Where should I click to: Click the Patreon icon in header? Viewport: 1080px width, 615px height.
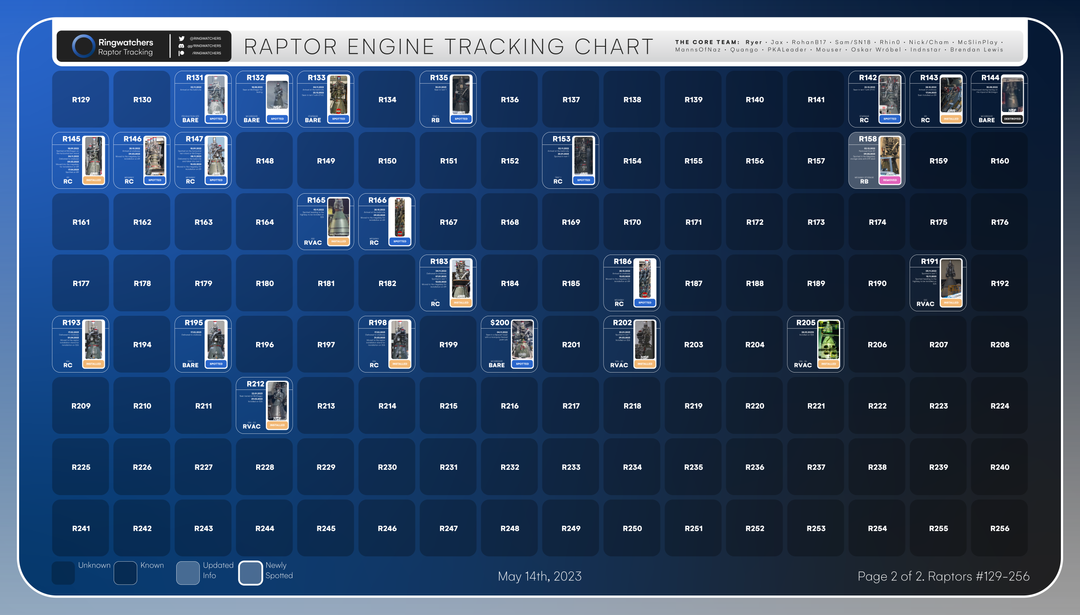point(182,54)
